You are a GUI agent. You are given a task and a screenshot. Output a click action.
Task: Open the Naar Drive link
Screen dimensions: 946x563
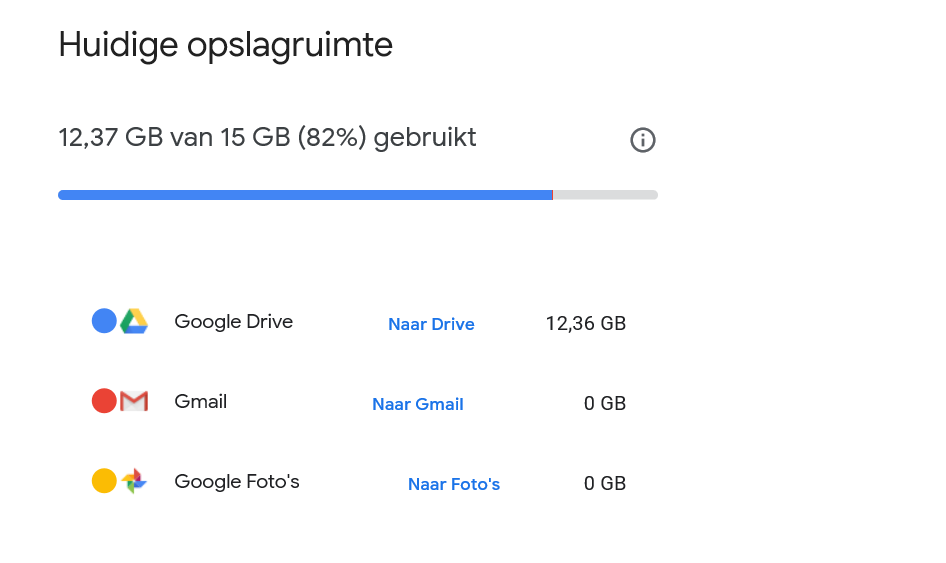431,324
